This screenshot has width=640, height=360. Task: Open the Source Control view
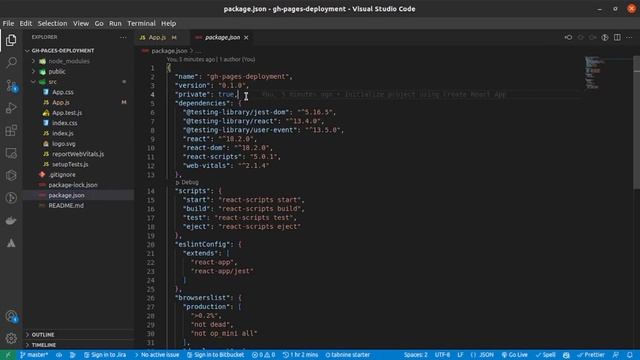click(x=11, y=85)
